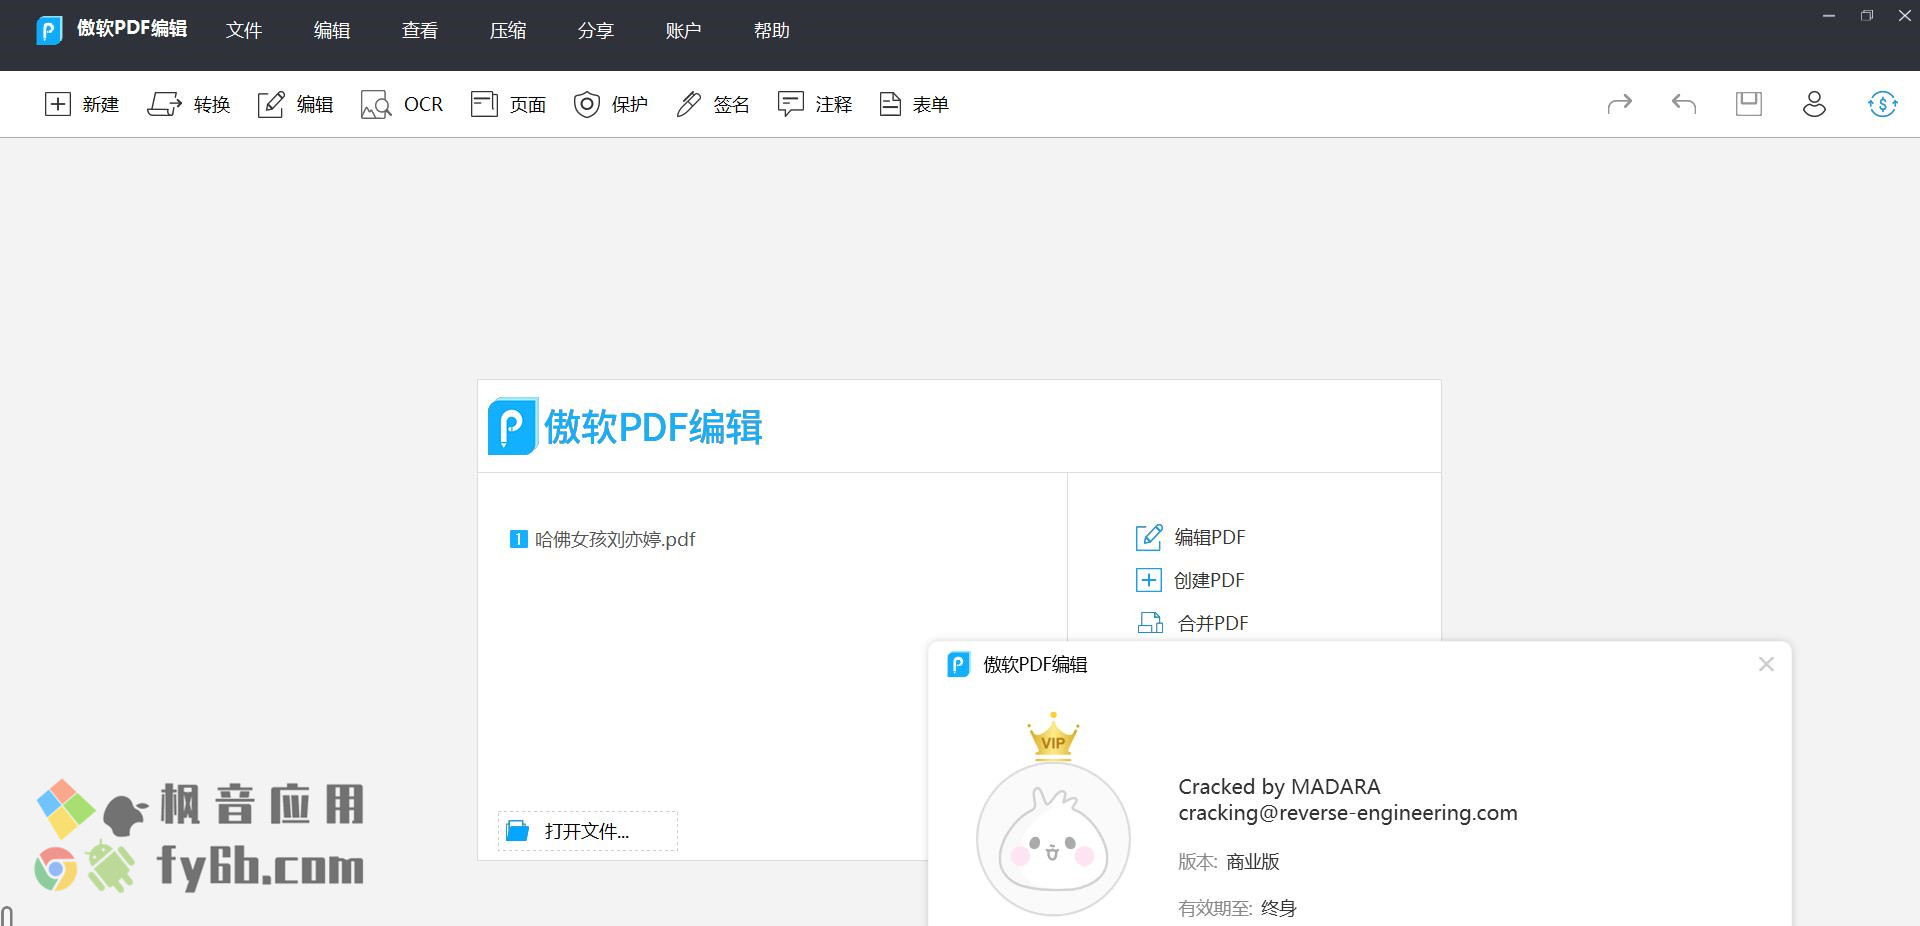Image resolution: width=1920 pixels, height=926 pixels.
Task: Minimize the application window
Action: (1829, 16)
